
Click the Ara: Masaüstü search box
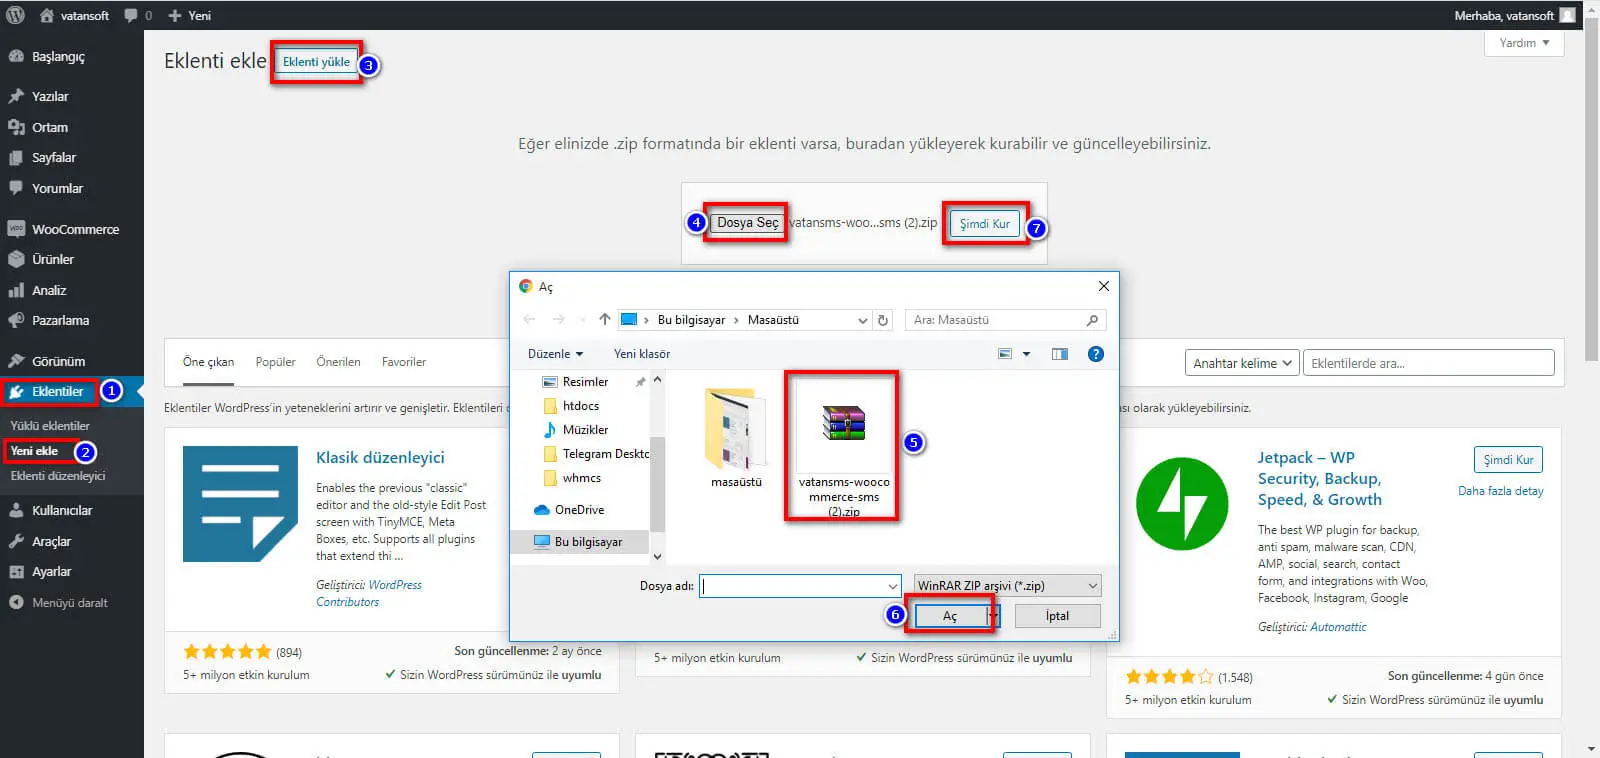pyautogui.click(x=1004, y=320)
